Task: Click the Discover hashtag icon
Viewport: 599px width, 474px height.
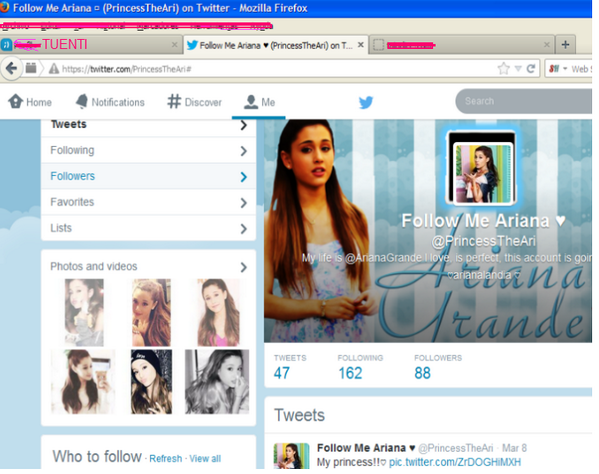Action: tap(174, 102)
